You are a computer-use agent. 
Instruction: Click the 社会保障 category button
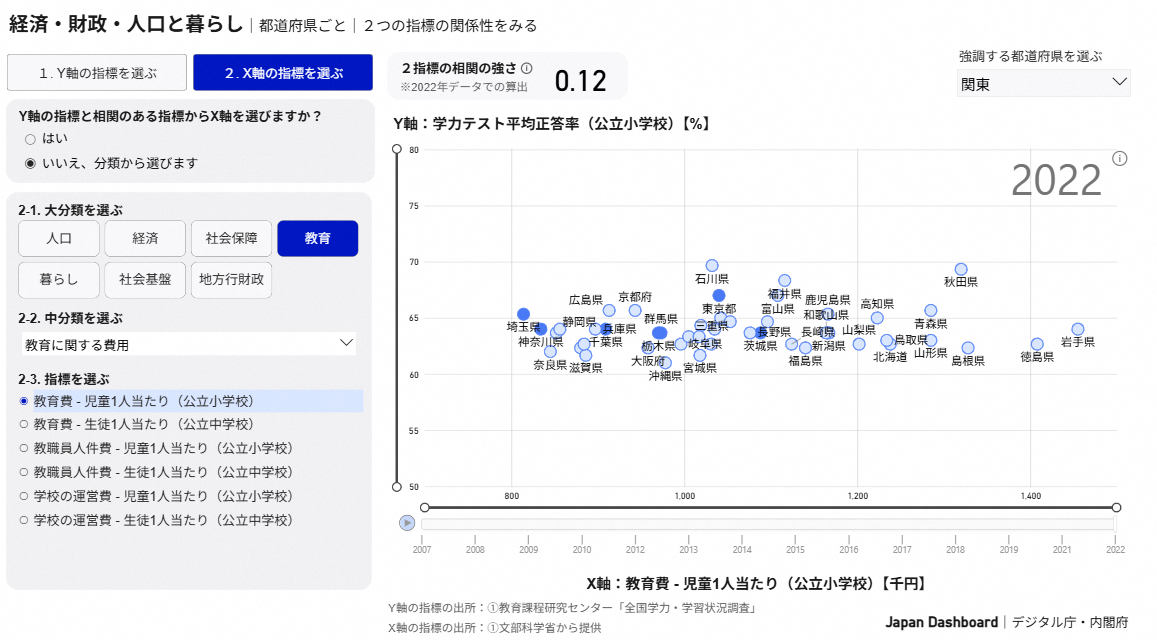pyautogui.click(x=230, y=238)
